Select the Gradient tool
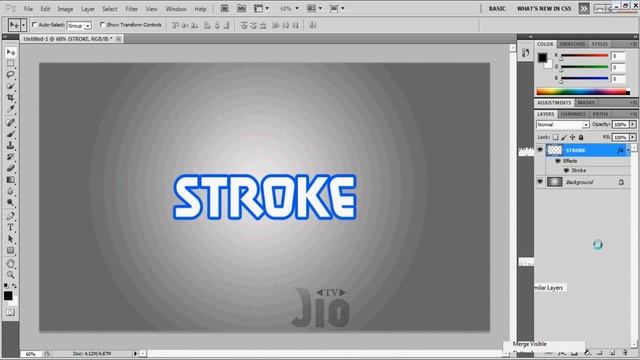640x360 pixels. [11, 180]
